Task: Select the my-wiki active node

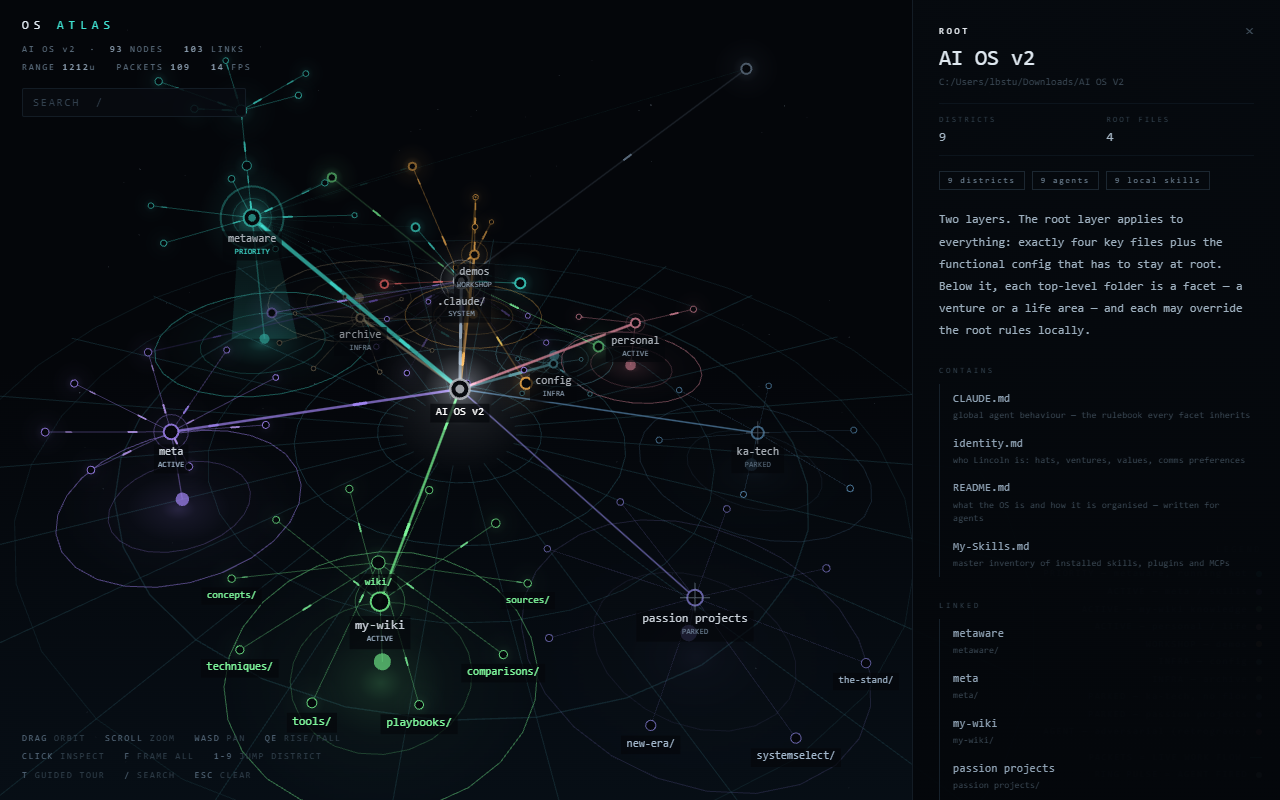Action: click(x=380, y=602)
